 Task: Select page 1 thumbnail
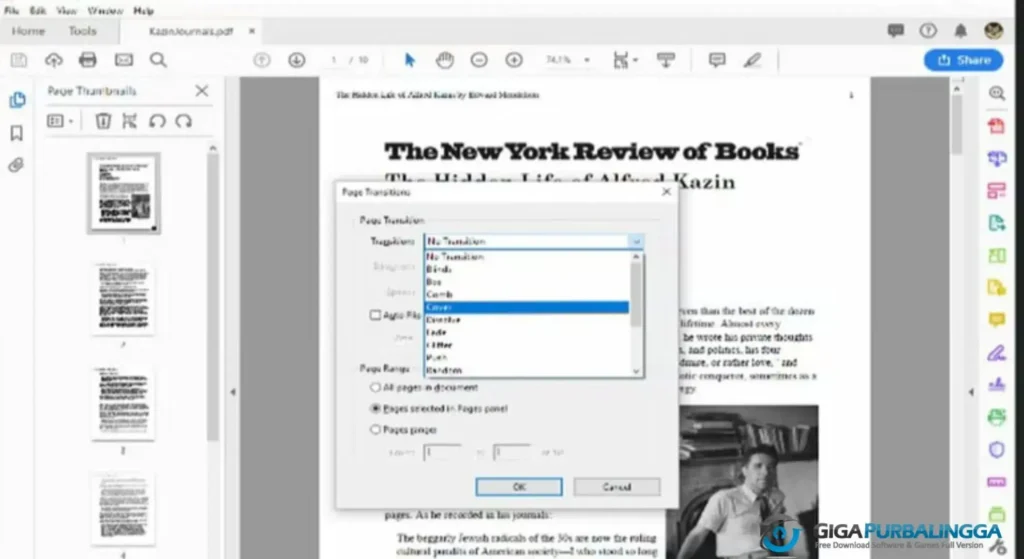click(x=123, y=193)
